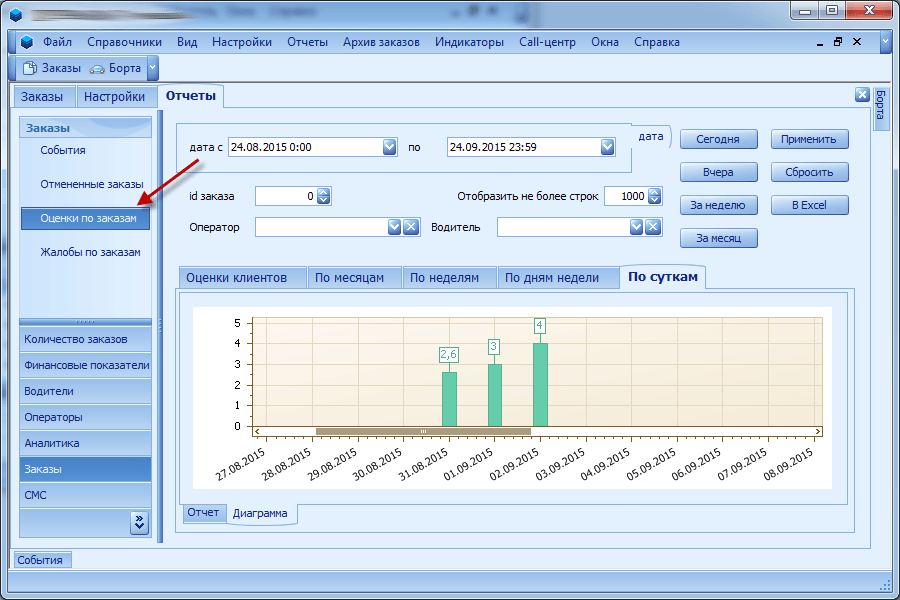Open the Количество заказов sidebar group
Image resolution: width=900 pixels, height=600 pixels.
pos(86,339)
